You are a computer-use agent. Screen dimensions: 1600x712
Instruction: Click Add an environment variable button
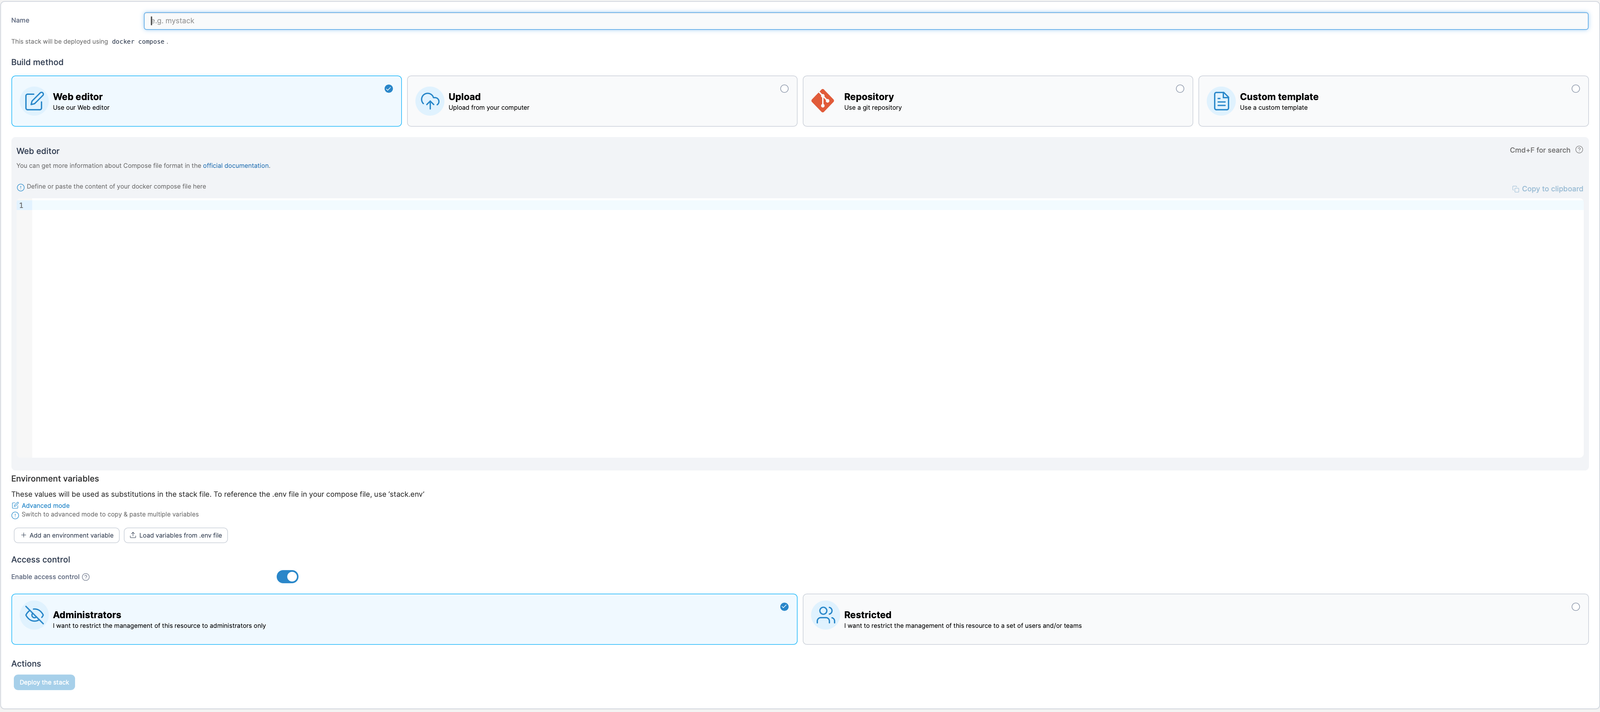pyautogui.click(x=67, y=536)
